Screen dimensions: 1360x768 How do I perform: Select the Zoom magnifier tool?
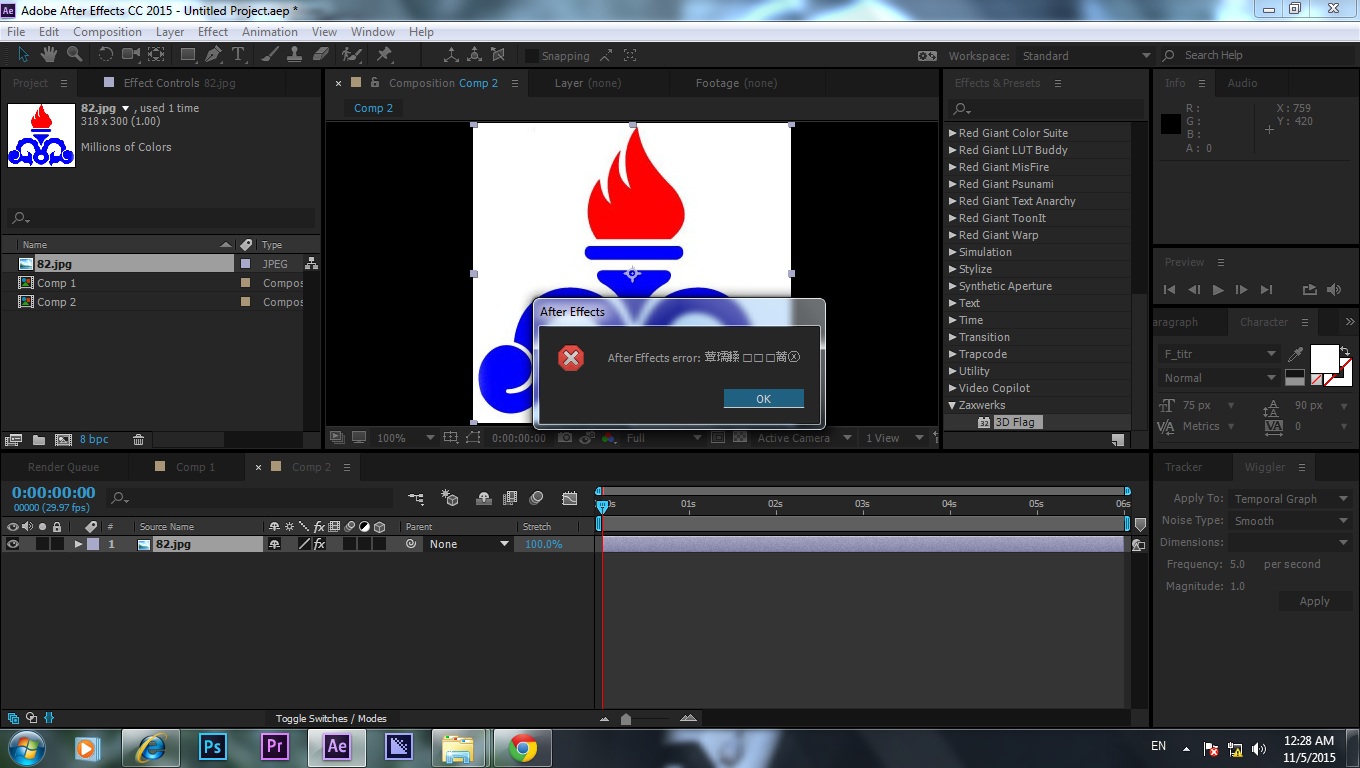pyautogui.click(x=75, y=55)
